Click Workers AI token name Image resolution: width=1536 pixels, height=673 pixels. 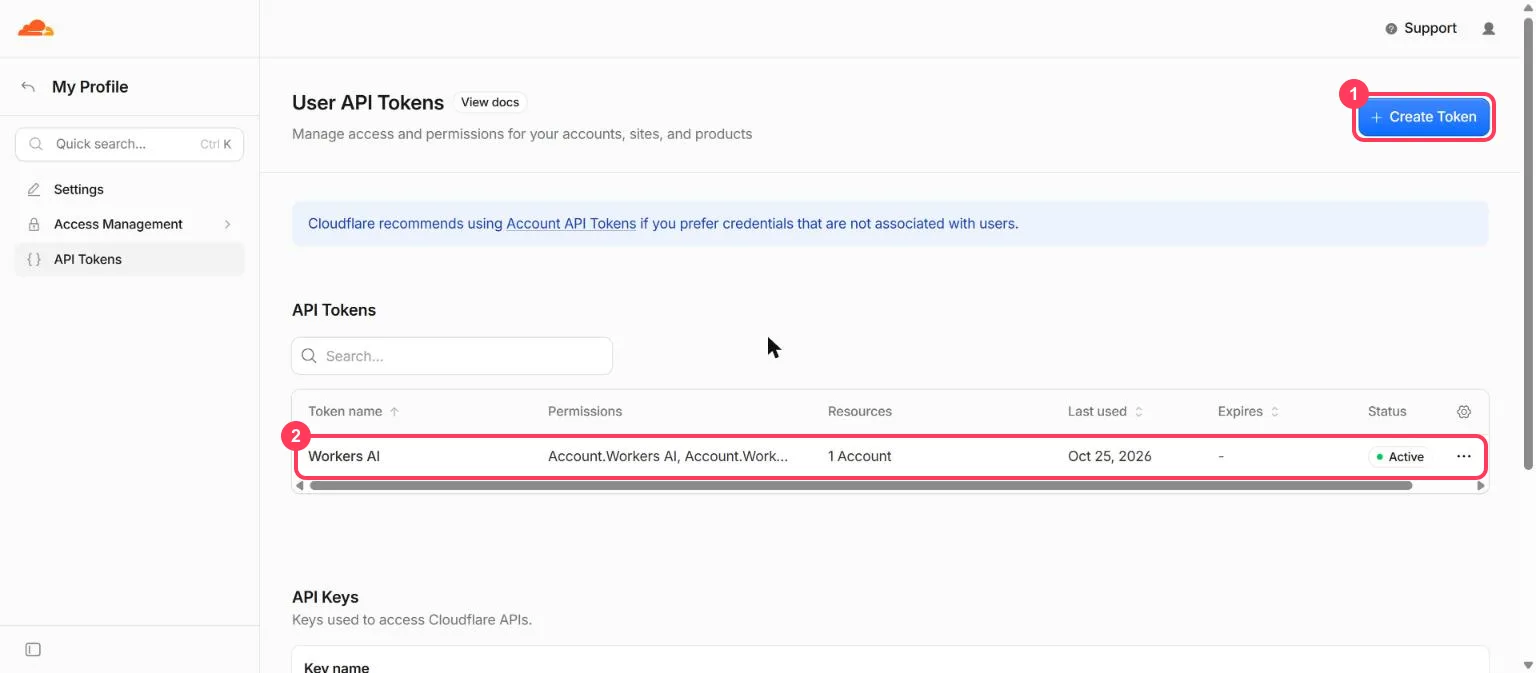(x=344, y=456)
